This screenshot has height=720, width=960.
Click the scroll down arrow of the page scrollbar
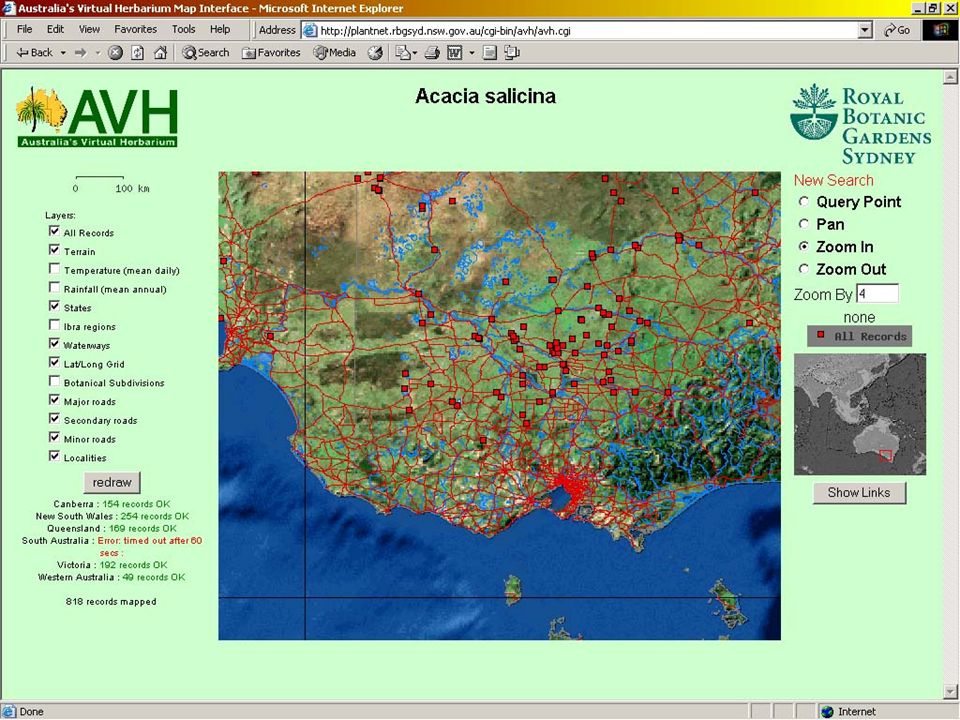950,692
